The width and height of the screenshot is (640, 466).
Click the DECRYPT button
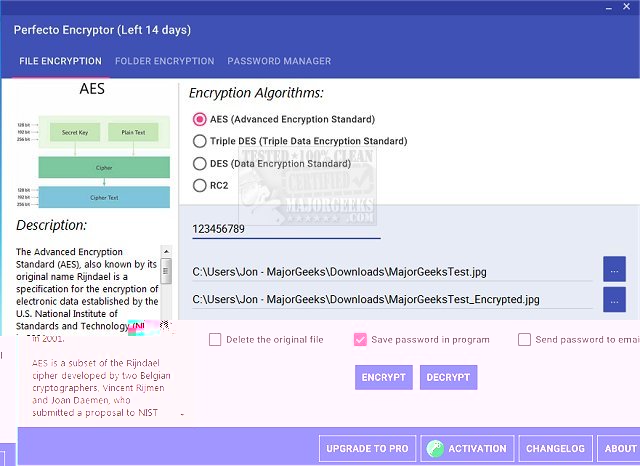click(449, 377)
